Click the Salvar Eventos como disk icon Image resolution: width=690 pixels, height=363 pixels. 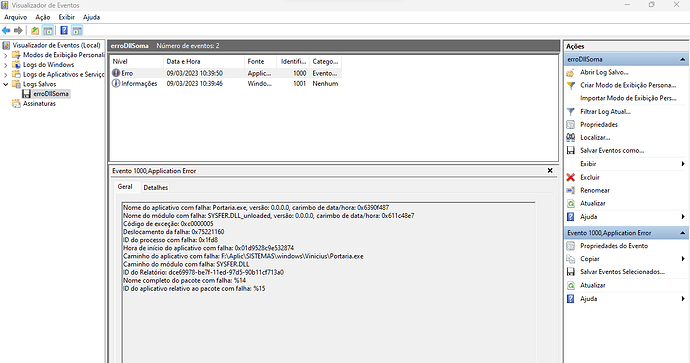pyautogui.click(x=571, y=150)
